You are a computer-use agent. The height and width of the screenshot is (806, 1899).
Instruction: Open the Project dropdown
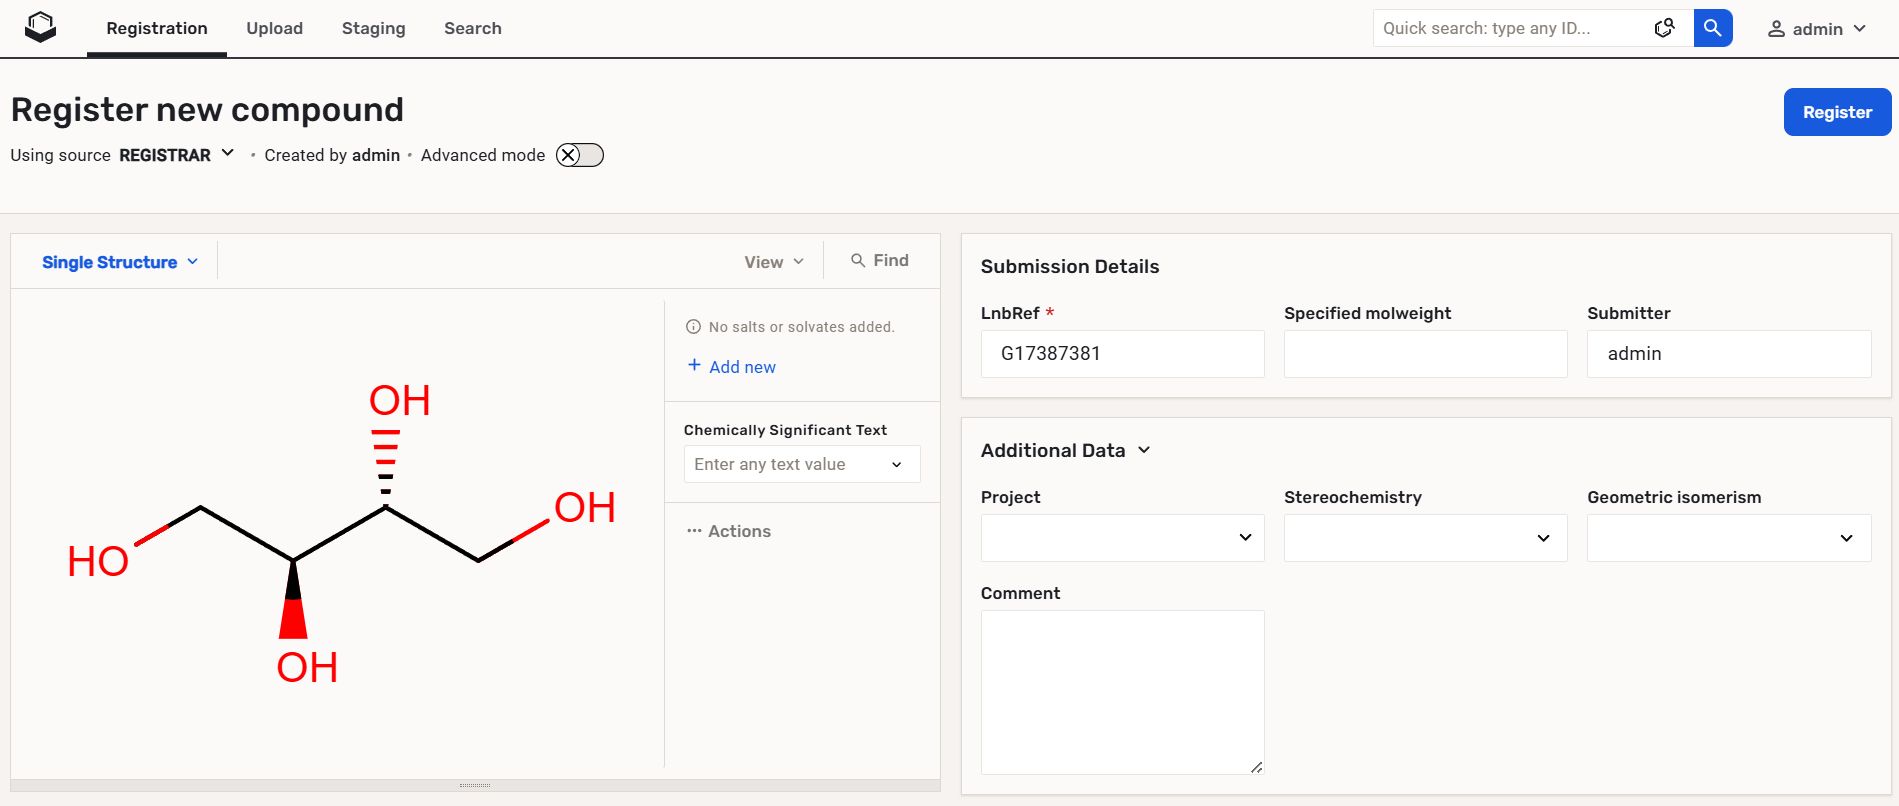[1122, 538]
